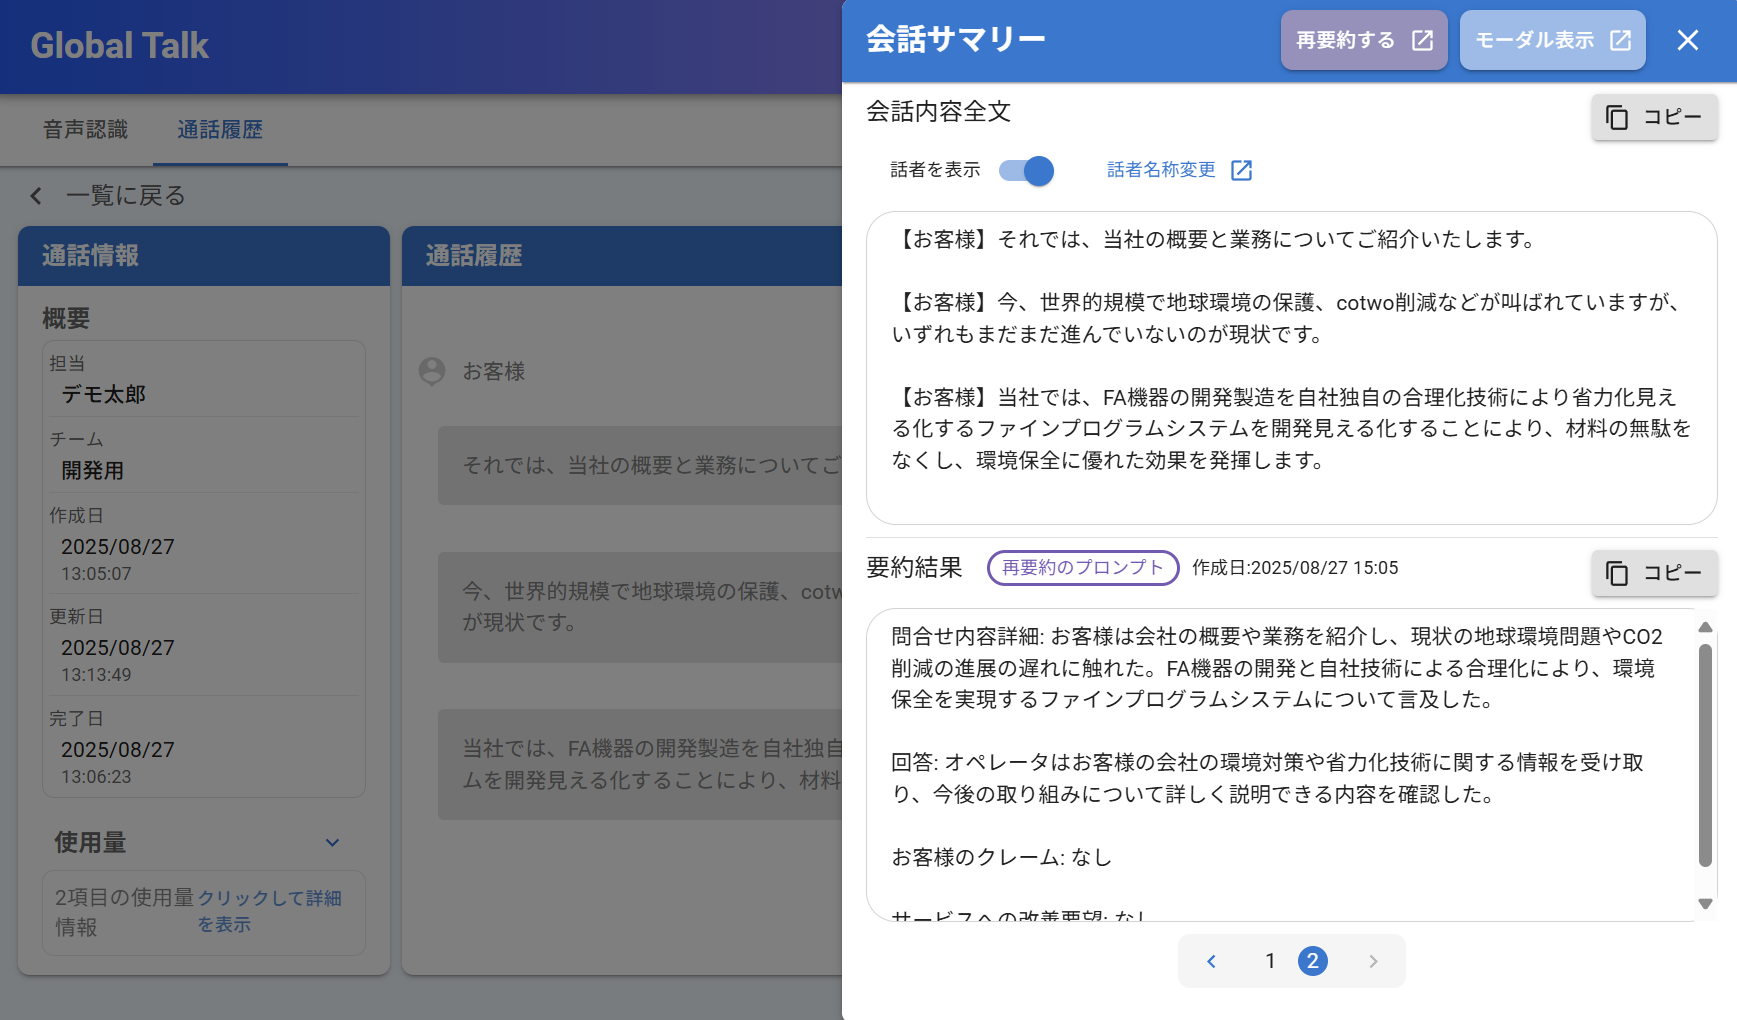
Task: Switch to the 音声認識 tab
Action: [85, 130]
